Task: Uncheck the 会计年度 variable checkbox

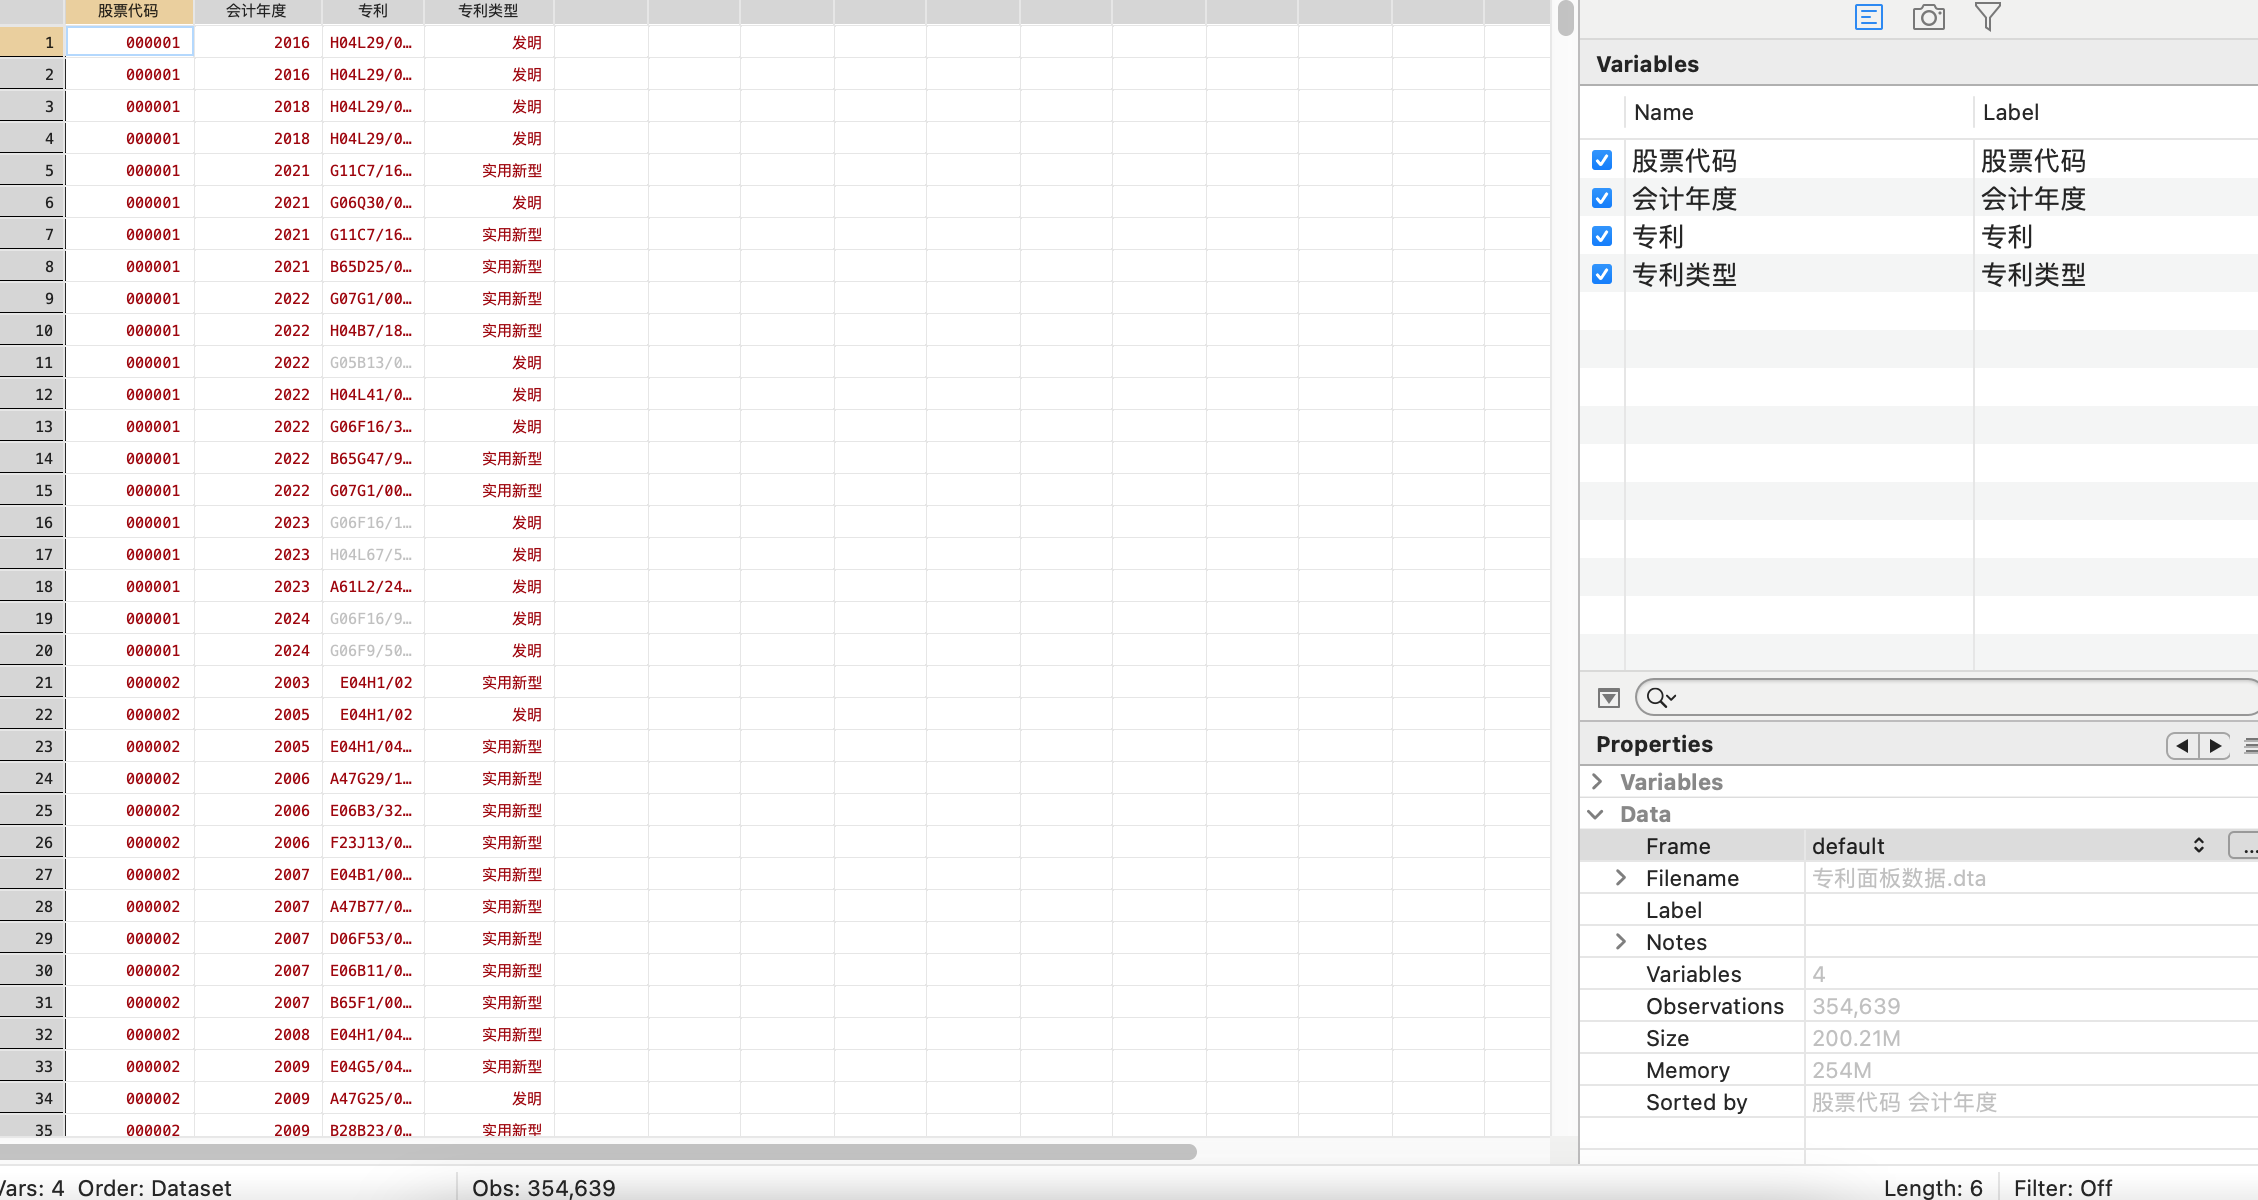Action: point(1602,198)
